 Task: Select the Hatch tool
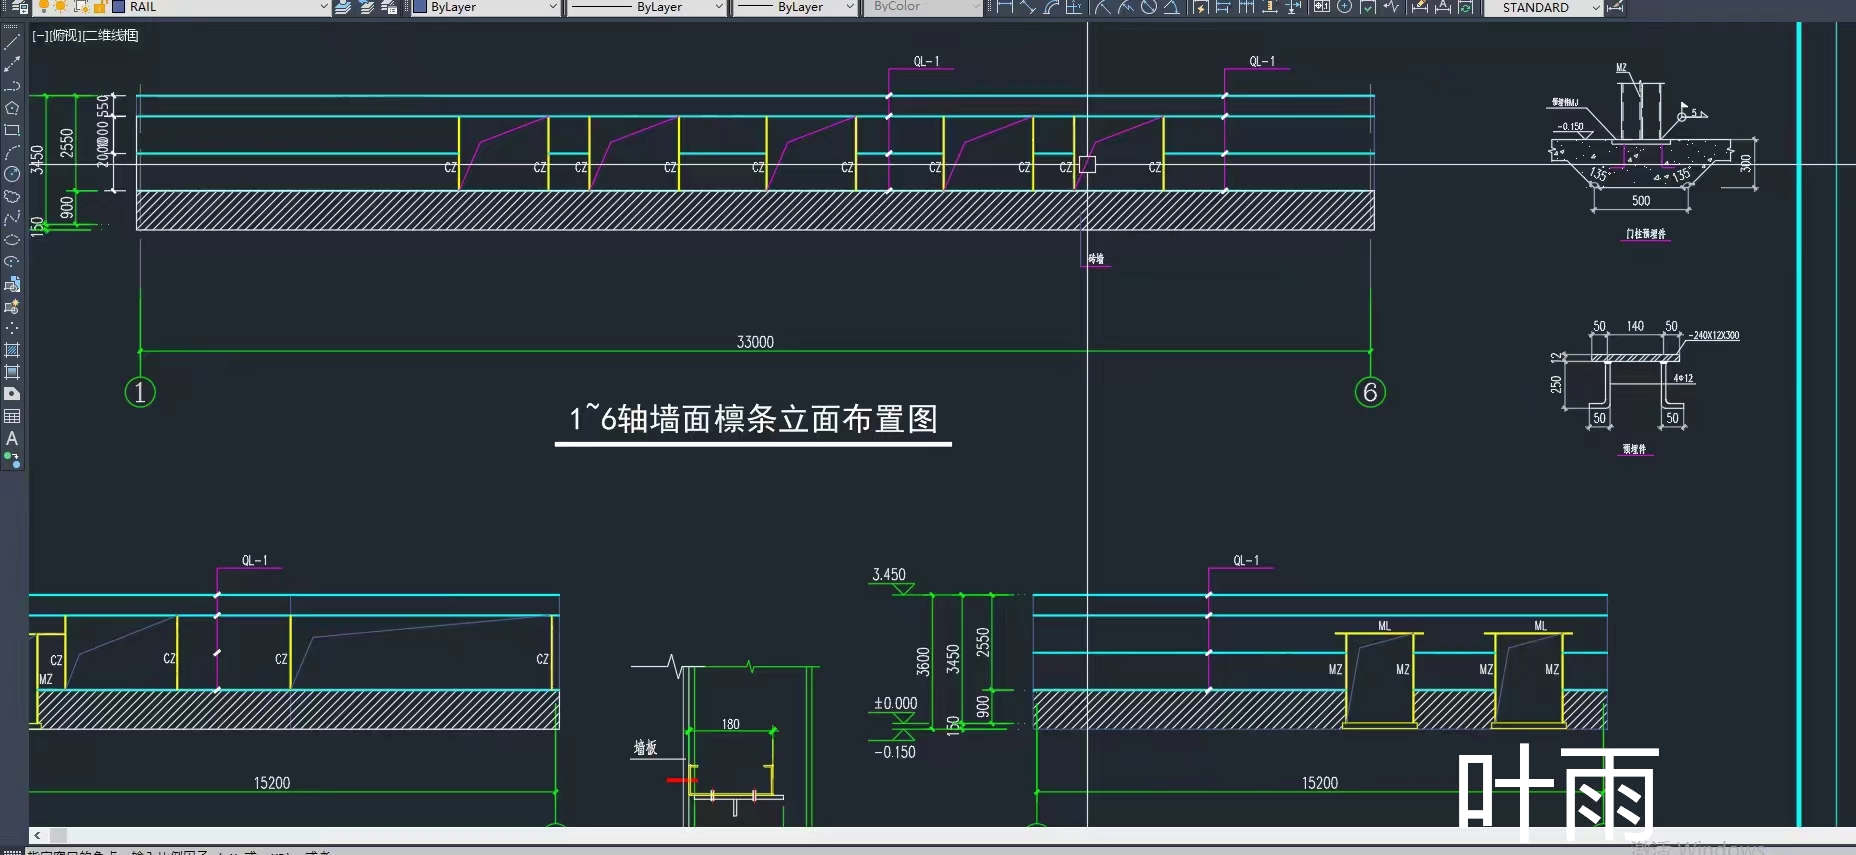click(12, 350)
